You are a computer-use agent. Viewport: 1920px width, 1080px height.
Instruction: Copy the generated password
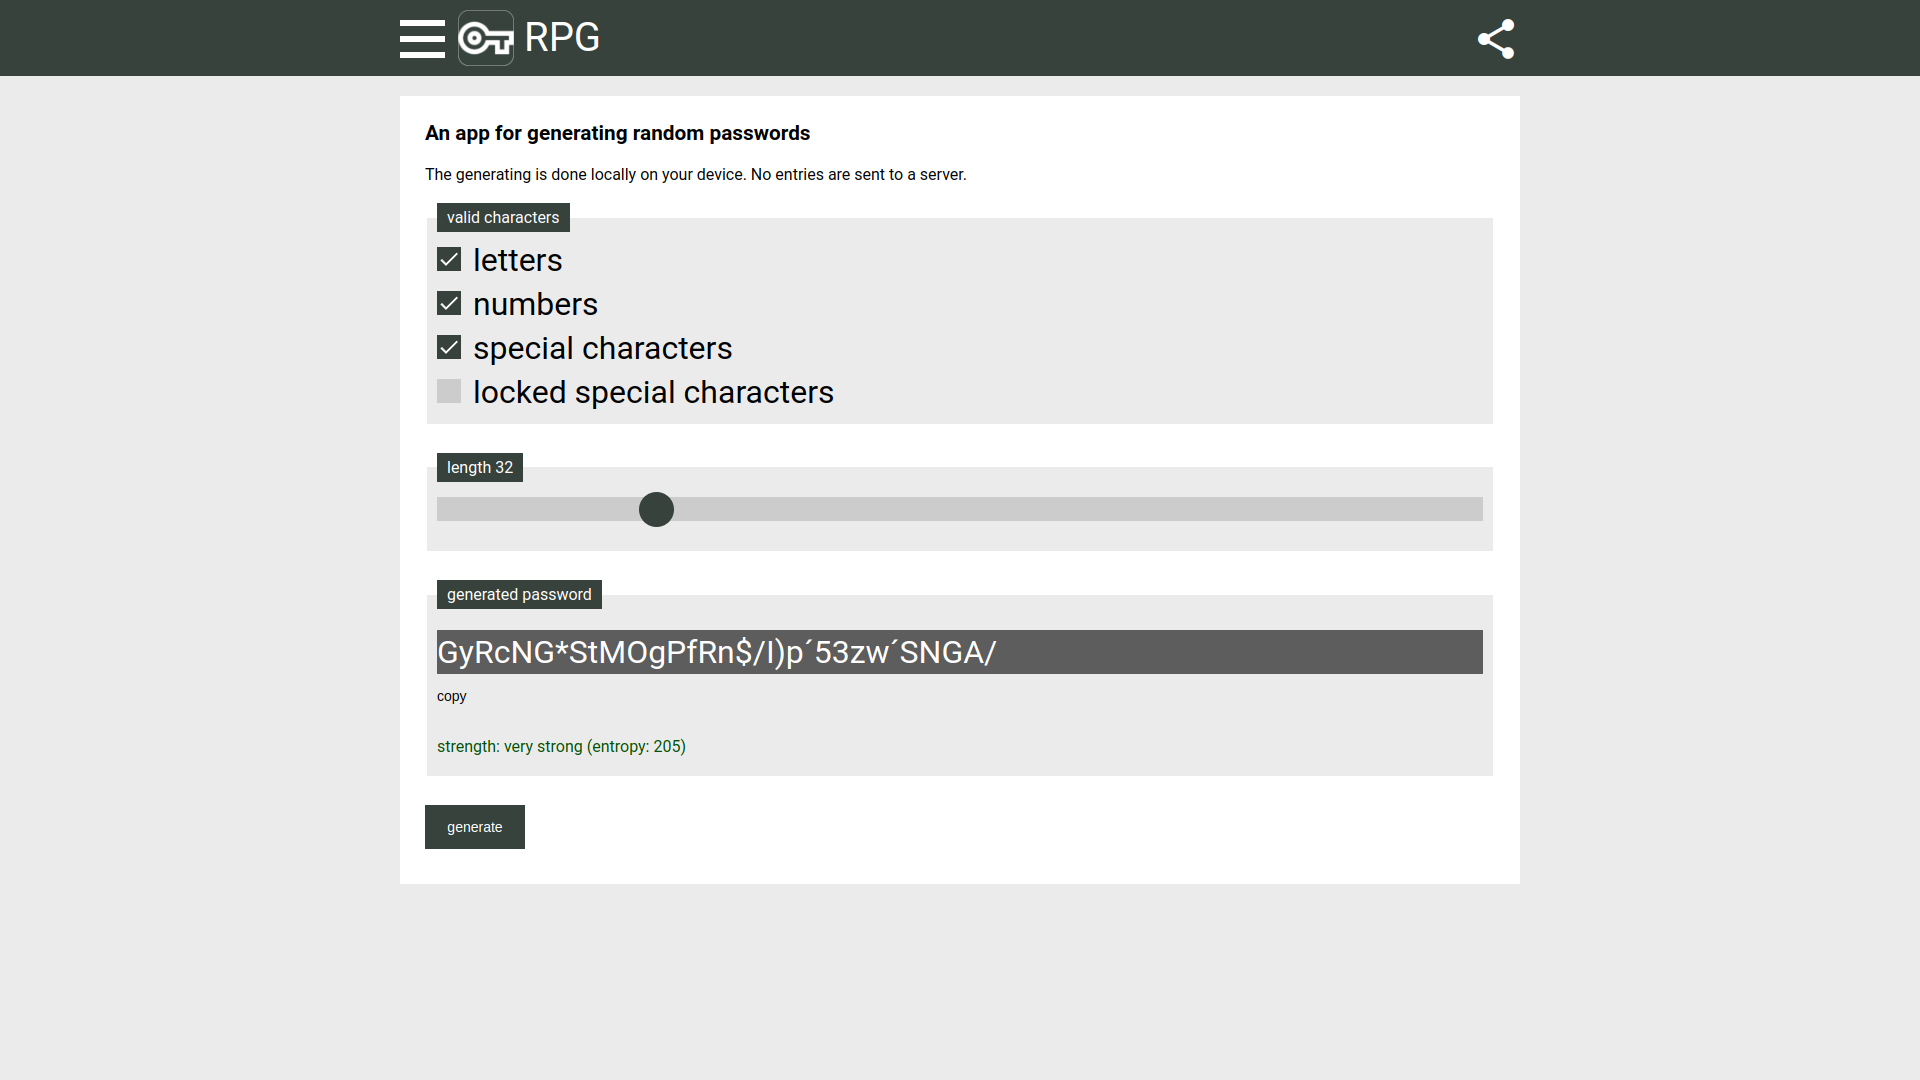pos(452,696)
